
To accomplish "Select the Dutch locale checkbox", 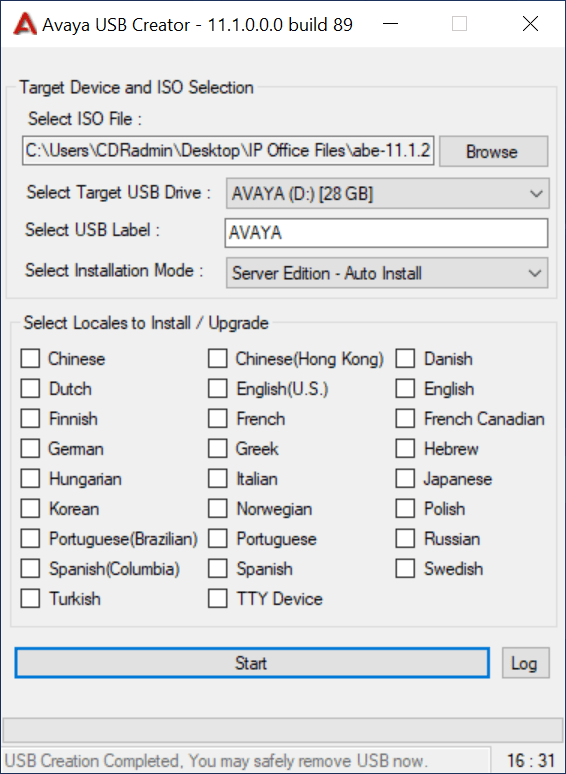I will point(30,389).
